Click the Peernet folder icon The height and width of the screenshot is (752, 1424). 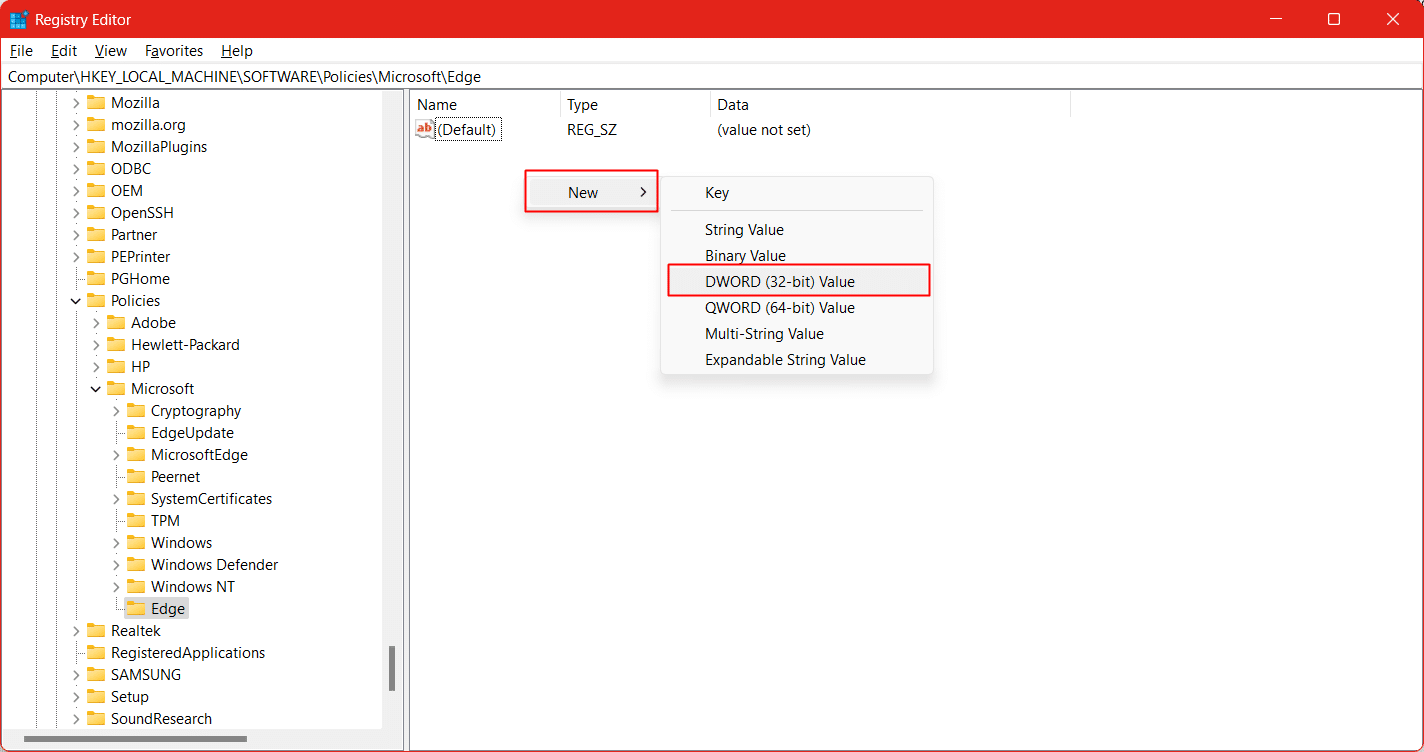click(136, 477)
